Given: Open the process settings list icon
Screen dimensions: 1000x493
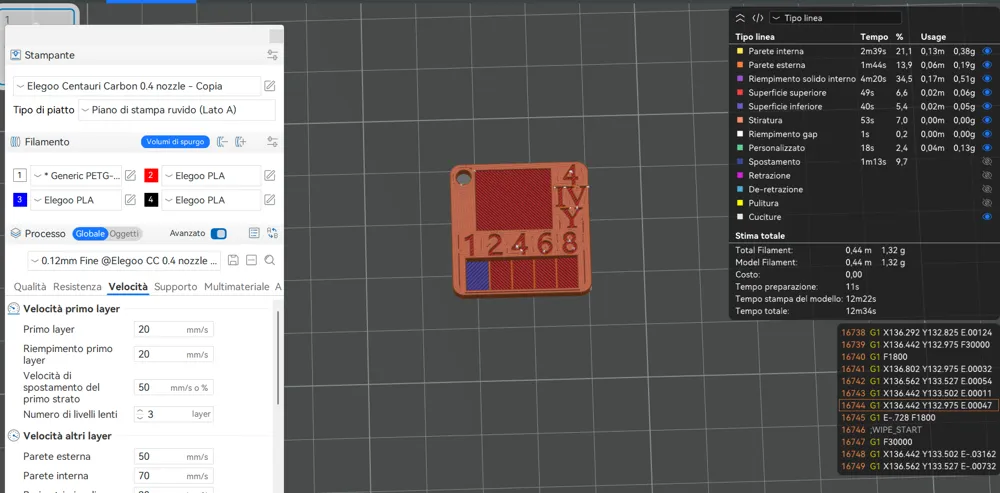Looking at the screenshot, I should point(254,233).
